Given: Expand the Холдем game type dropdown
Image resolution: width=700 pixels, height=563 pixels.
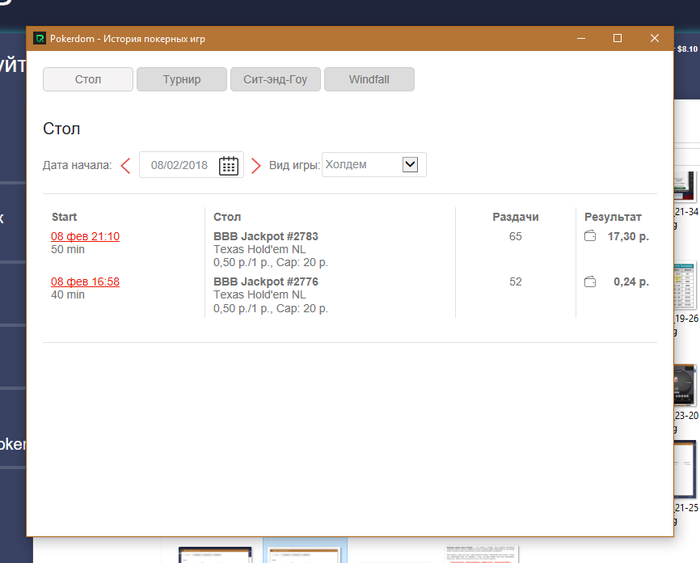Looking at the screenshot, I should click(410, 164).
